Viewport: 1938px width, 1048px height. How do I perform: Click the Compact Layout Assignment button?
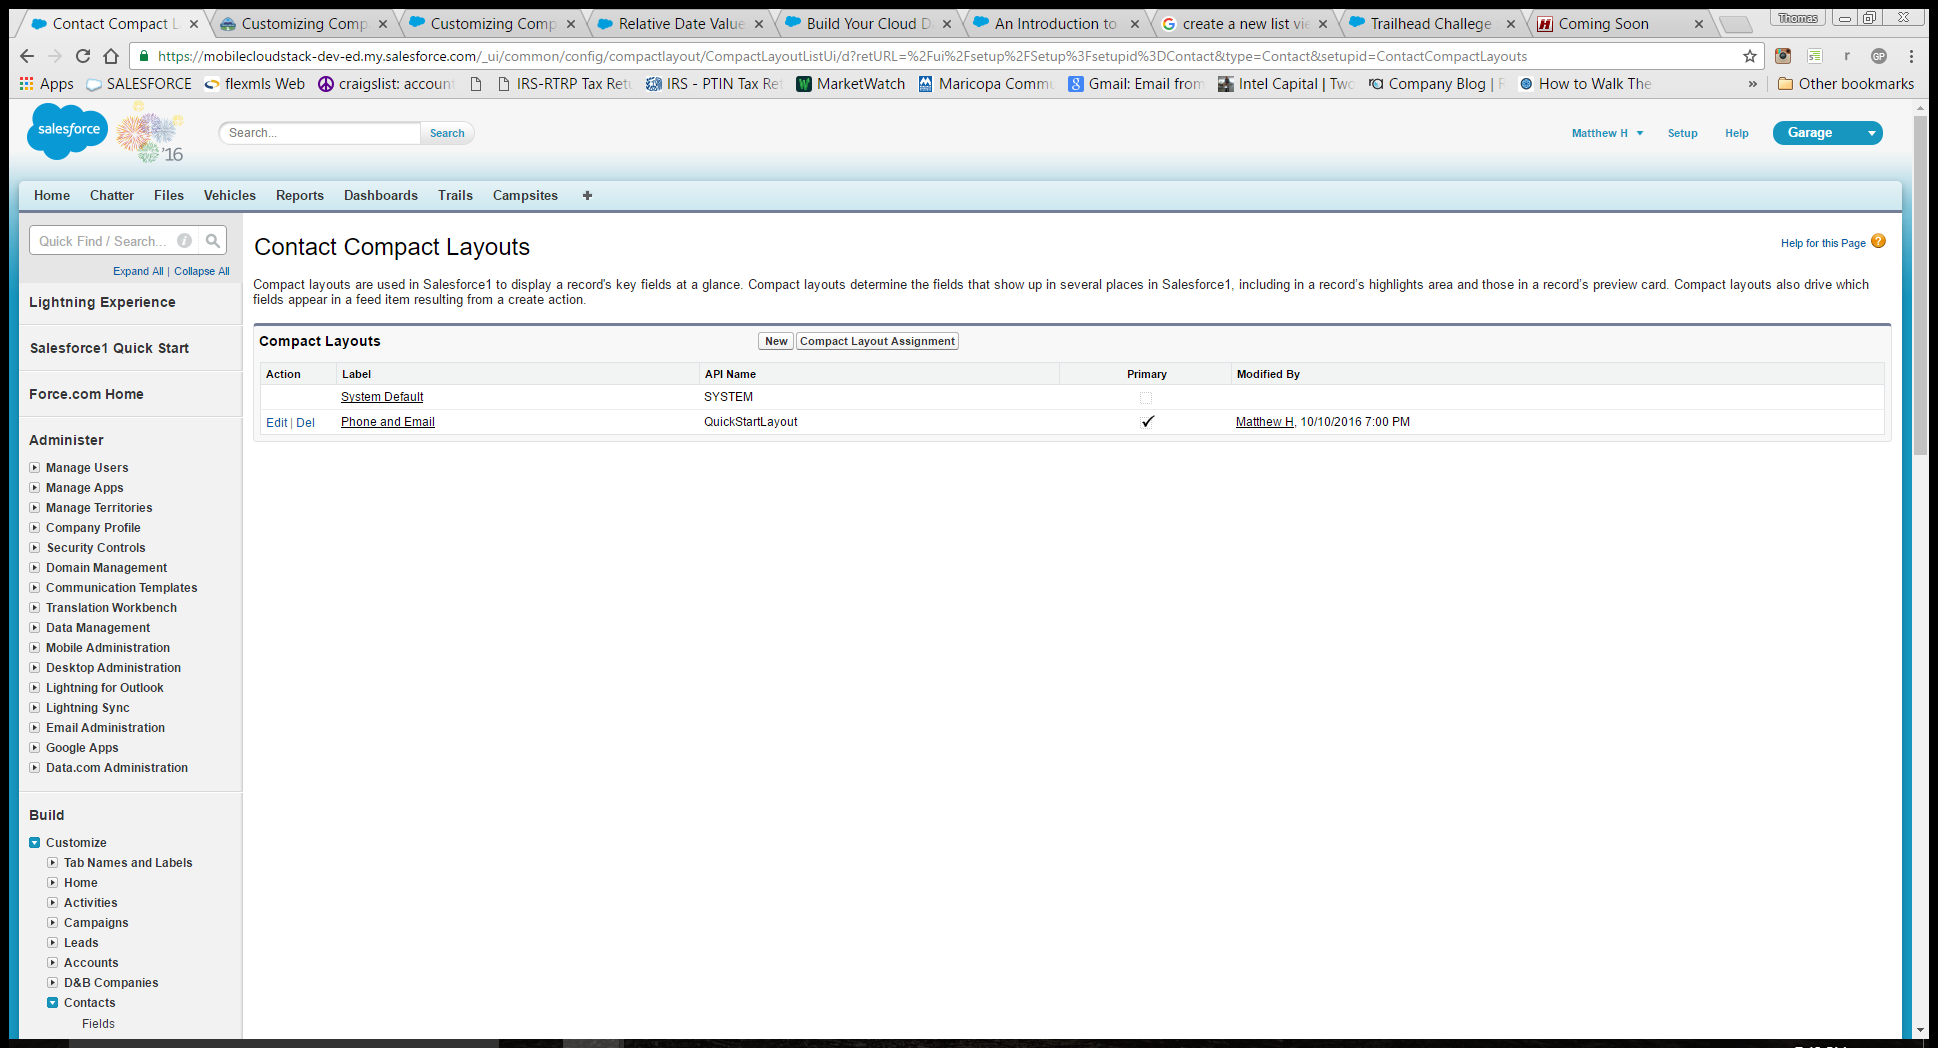tap(877, 341)
